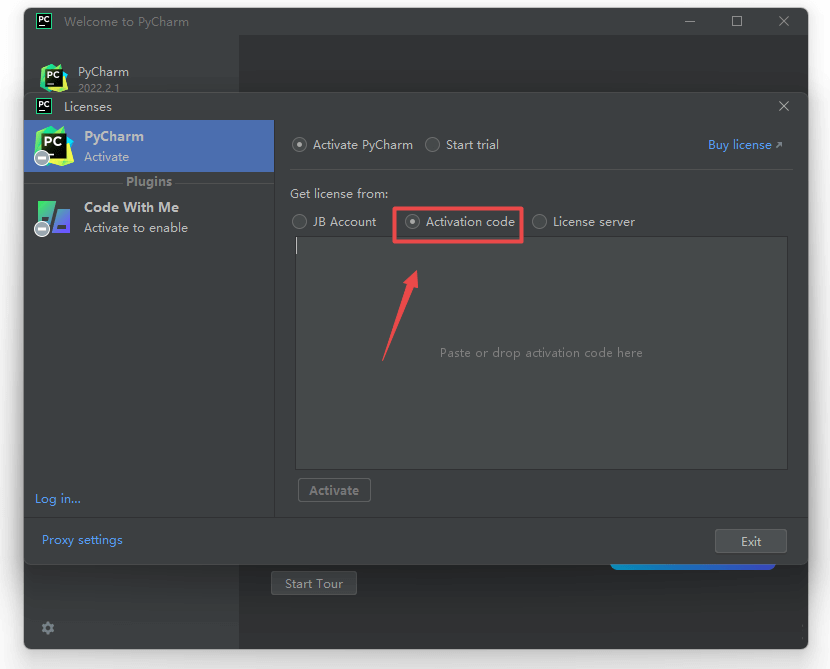Close the Licenses dialog
This screenshot has height=669, width=830.
[784, 106]
